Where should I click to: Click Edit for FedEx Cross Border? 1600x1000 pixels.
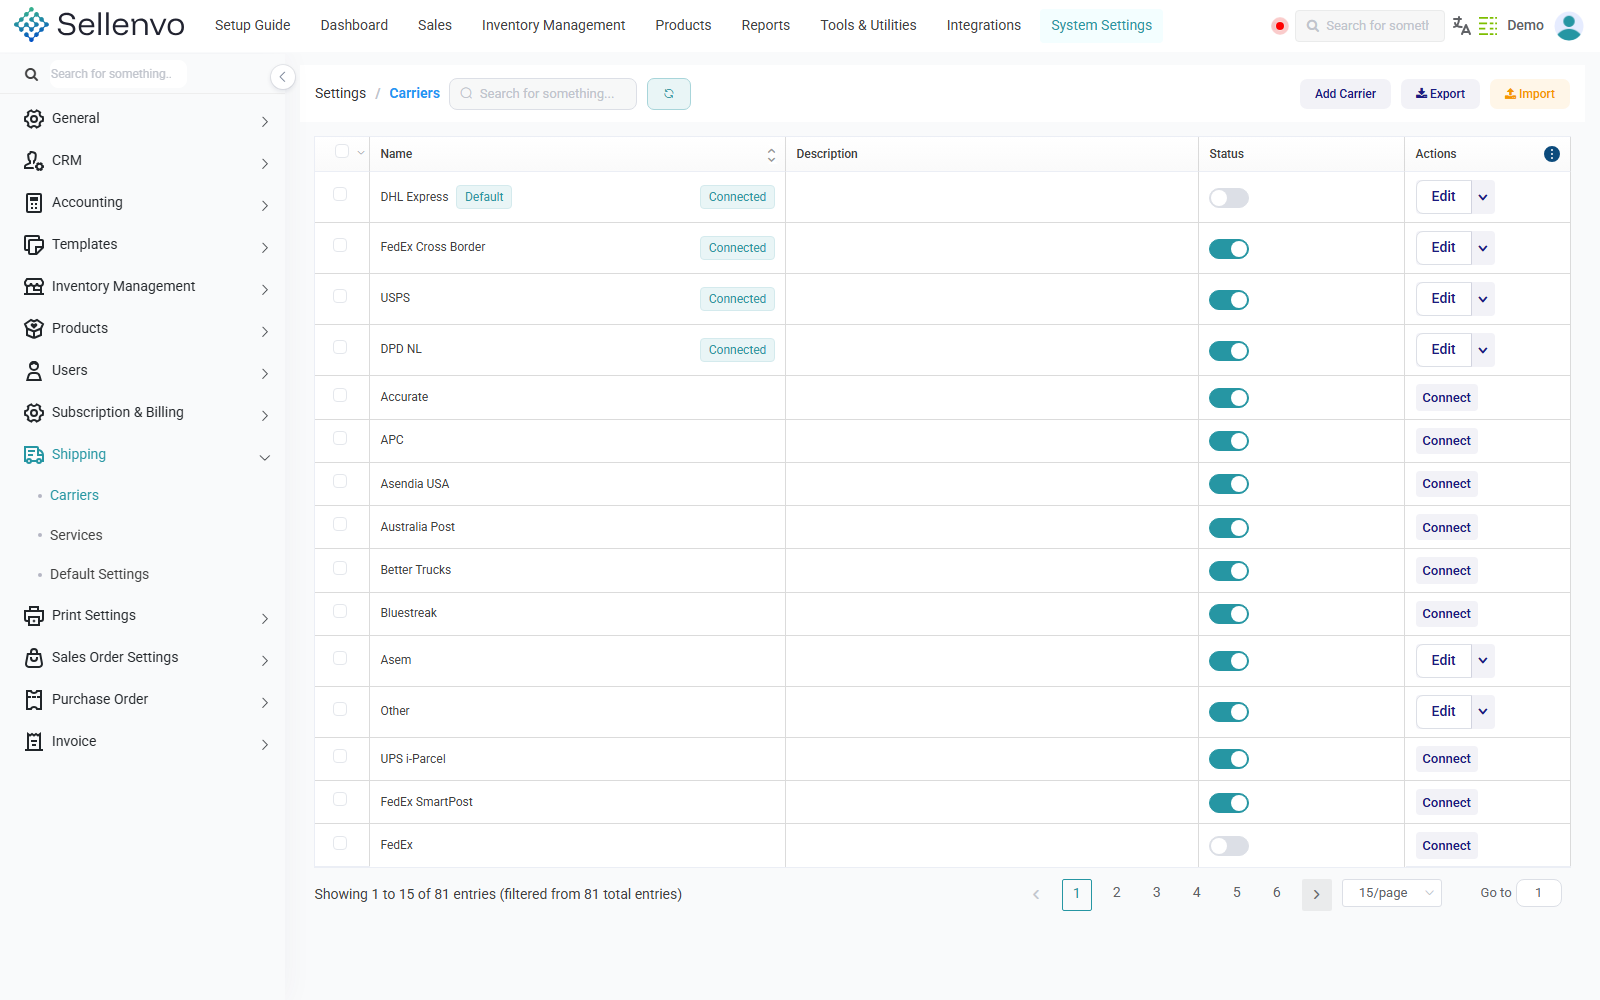(1443, 248)
